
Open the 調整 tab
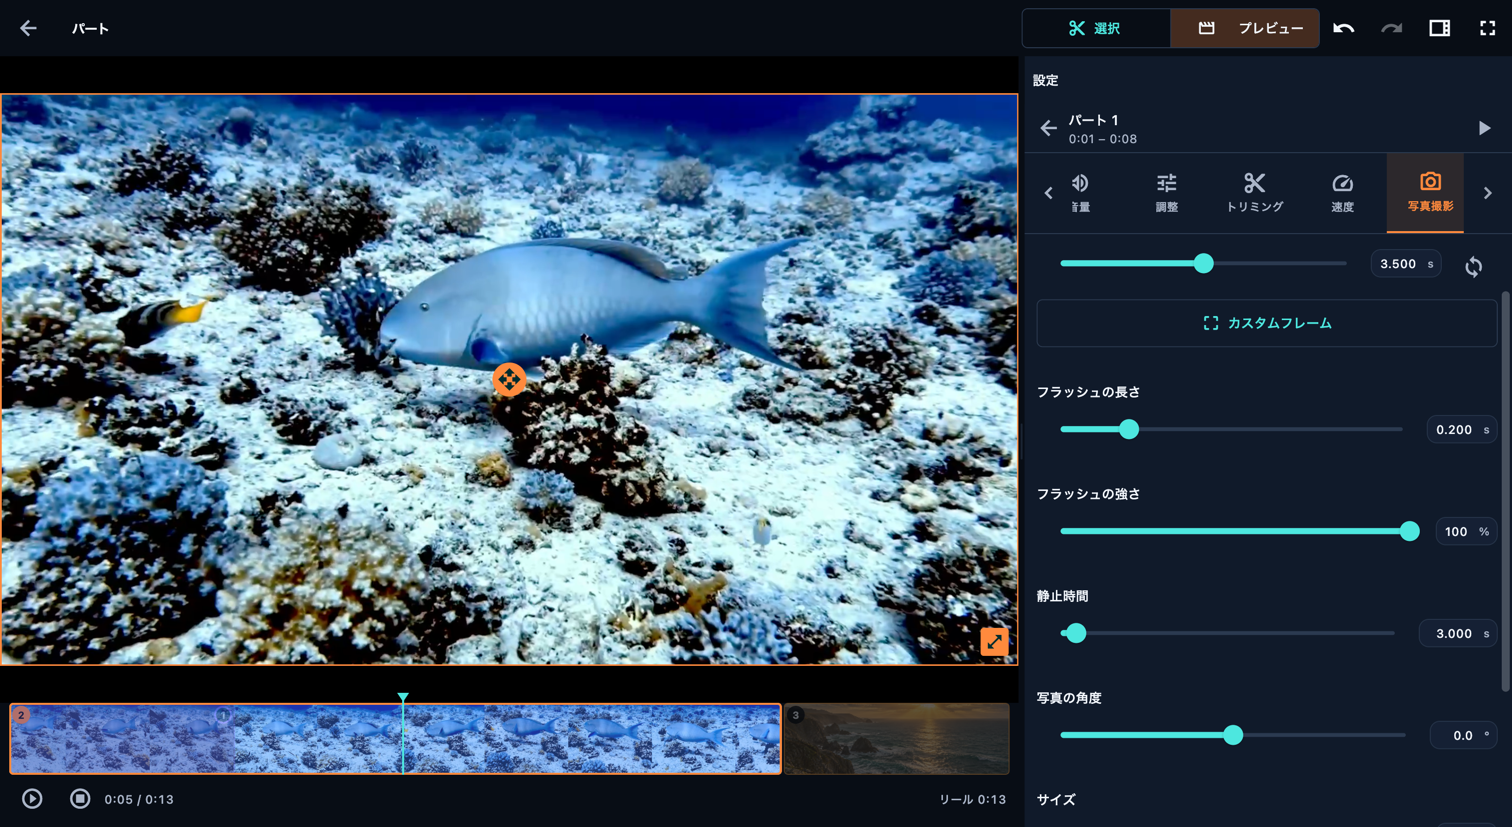(1167, 193)
